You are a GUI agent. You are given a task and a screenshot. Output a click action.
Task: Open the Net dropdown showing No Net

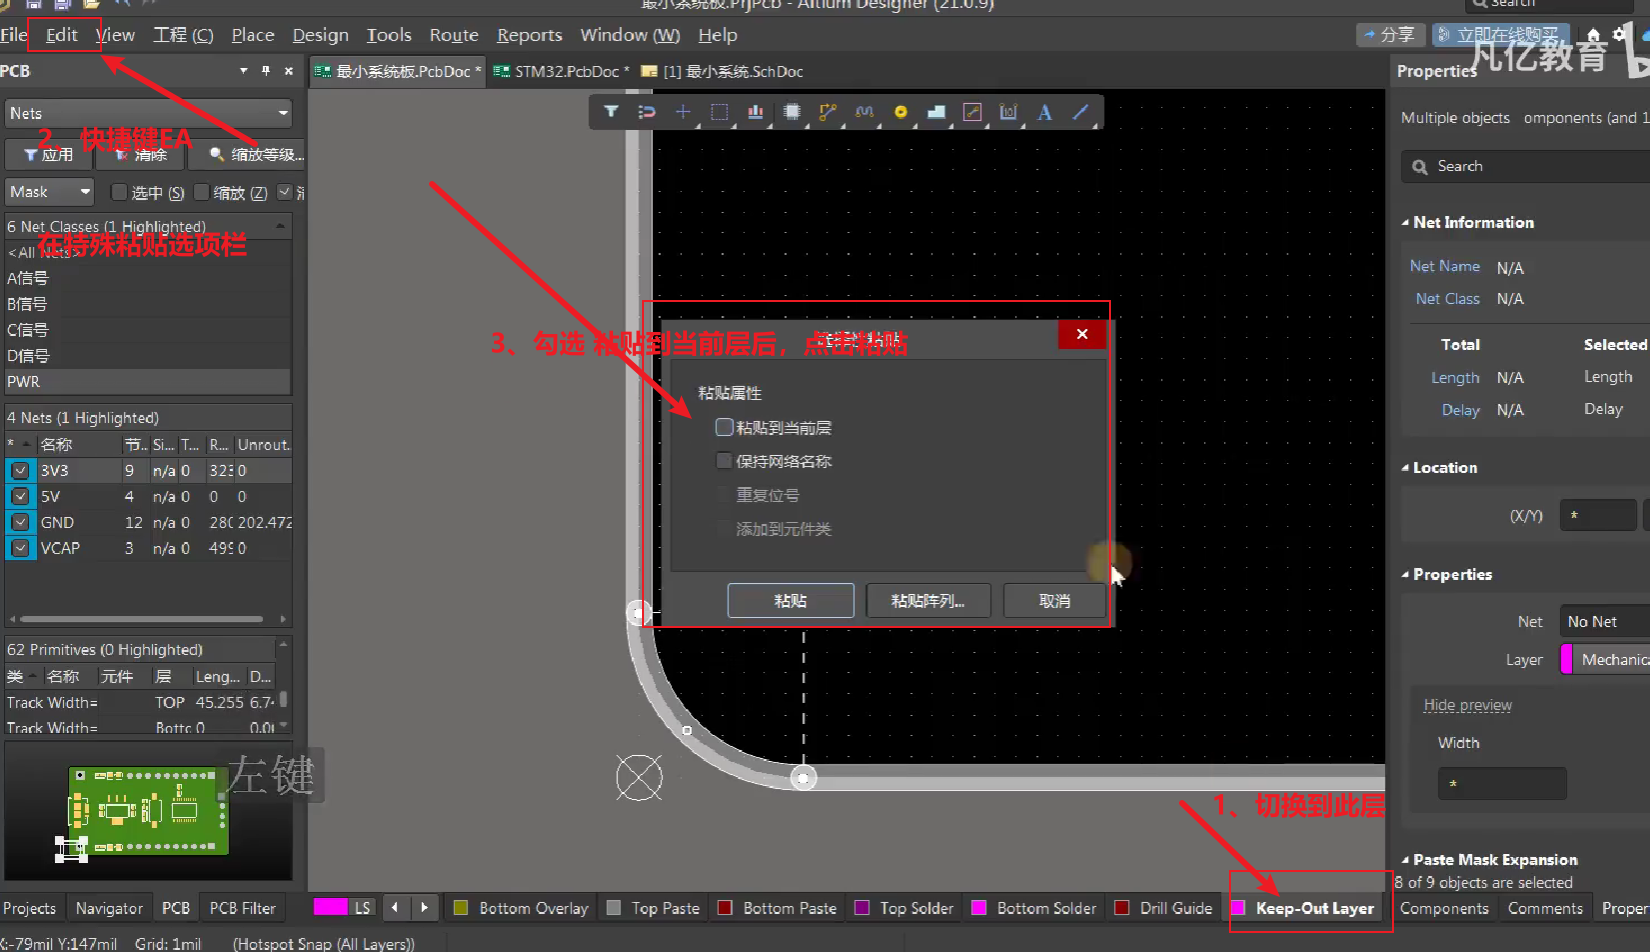pyautogui.click(x=1604, y=622)
